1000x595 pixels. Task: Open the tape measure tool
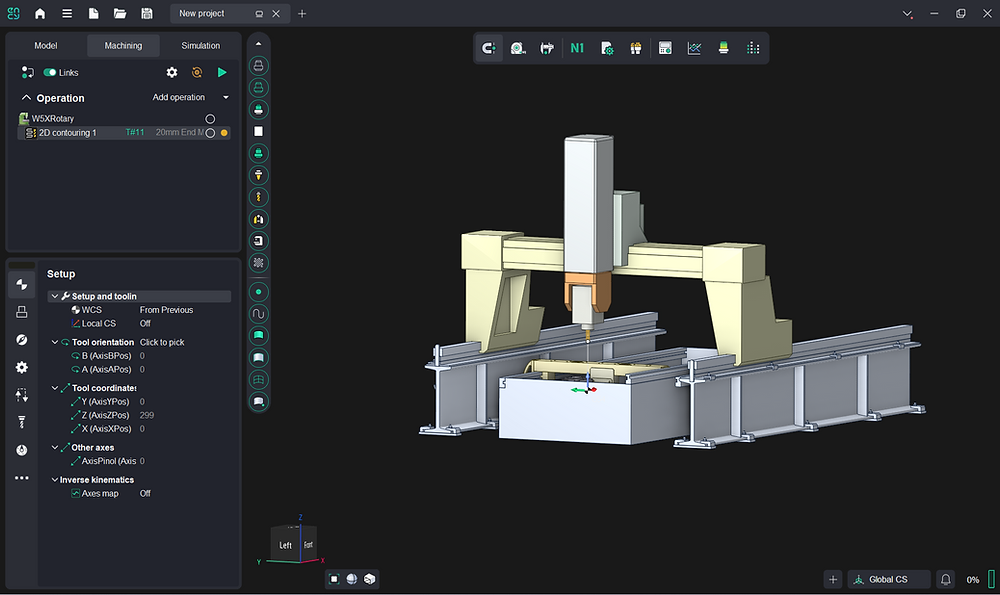[x=518, y=48]
